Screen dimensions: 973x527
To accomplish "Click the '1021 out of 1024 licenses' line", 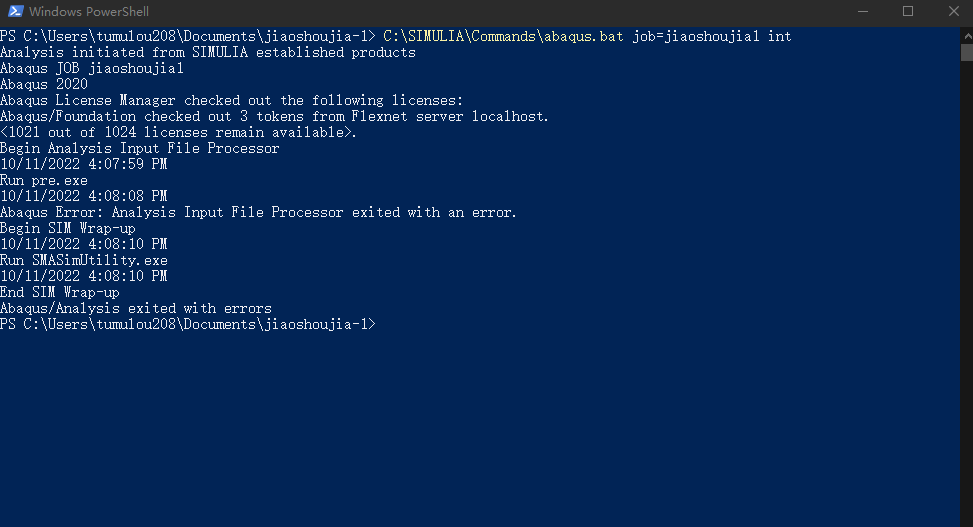I will [178, 132].
